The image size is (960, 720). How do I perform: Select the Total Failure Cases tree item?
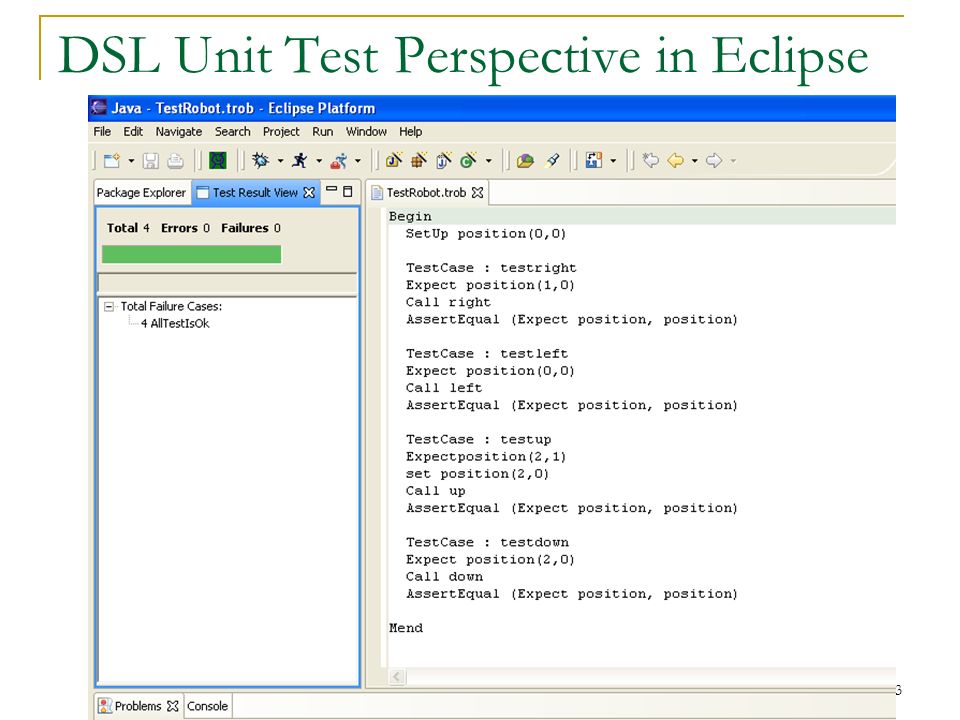tap(171, 306)
